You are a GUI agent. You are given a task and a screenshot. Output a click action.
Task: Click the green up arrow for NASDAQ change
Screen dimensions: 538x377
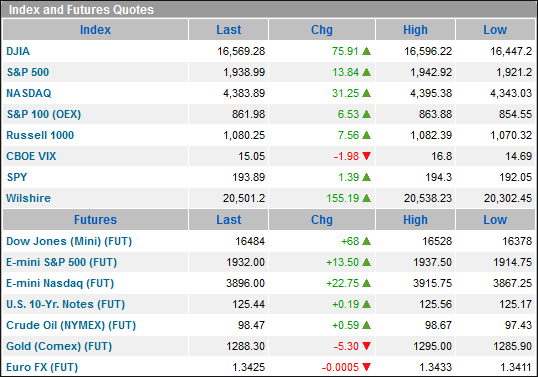366,93
